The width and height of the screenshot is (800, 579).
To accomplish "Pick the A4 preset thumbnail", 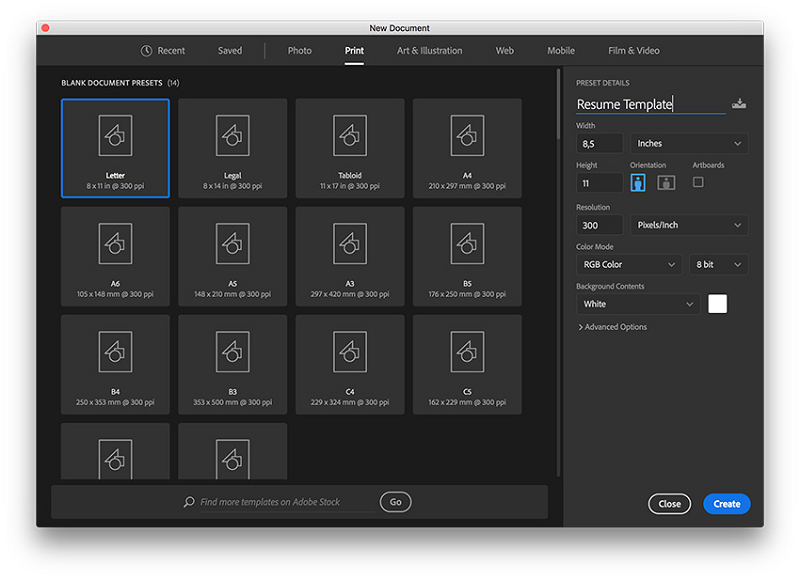I will click(467, 135).
